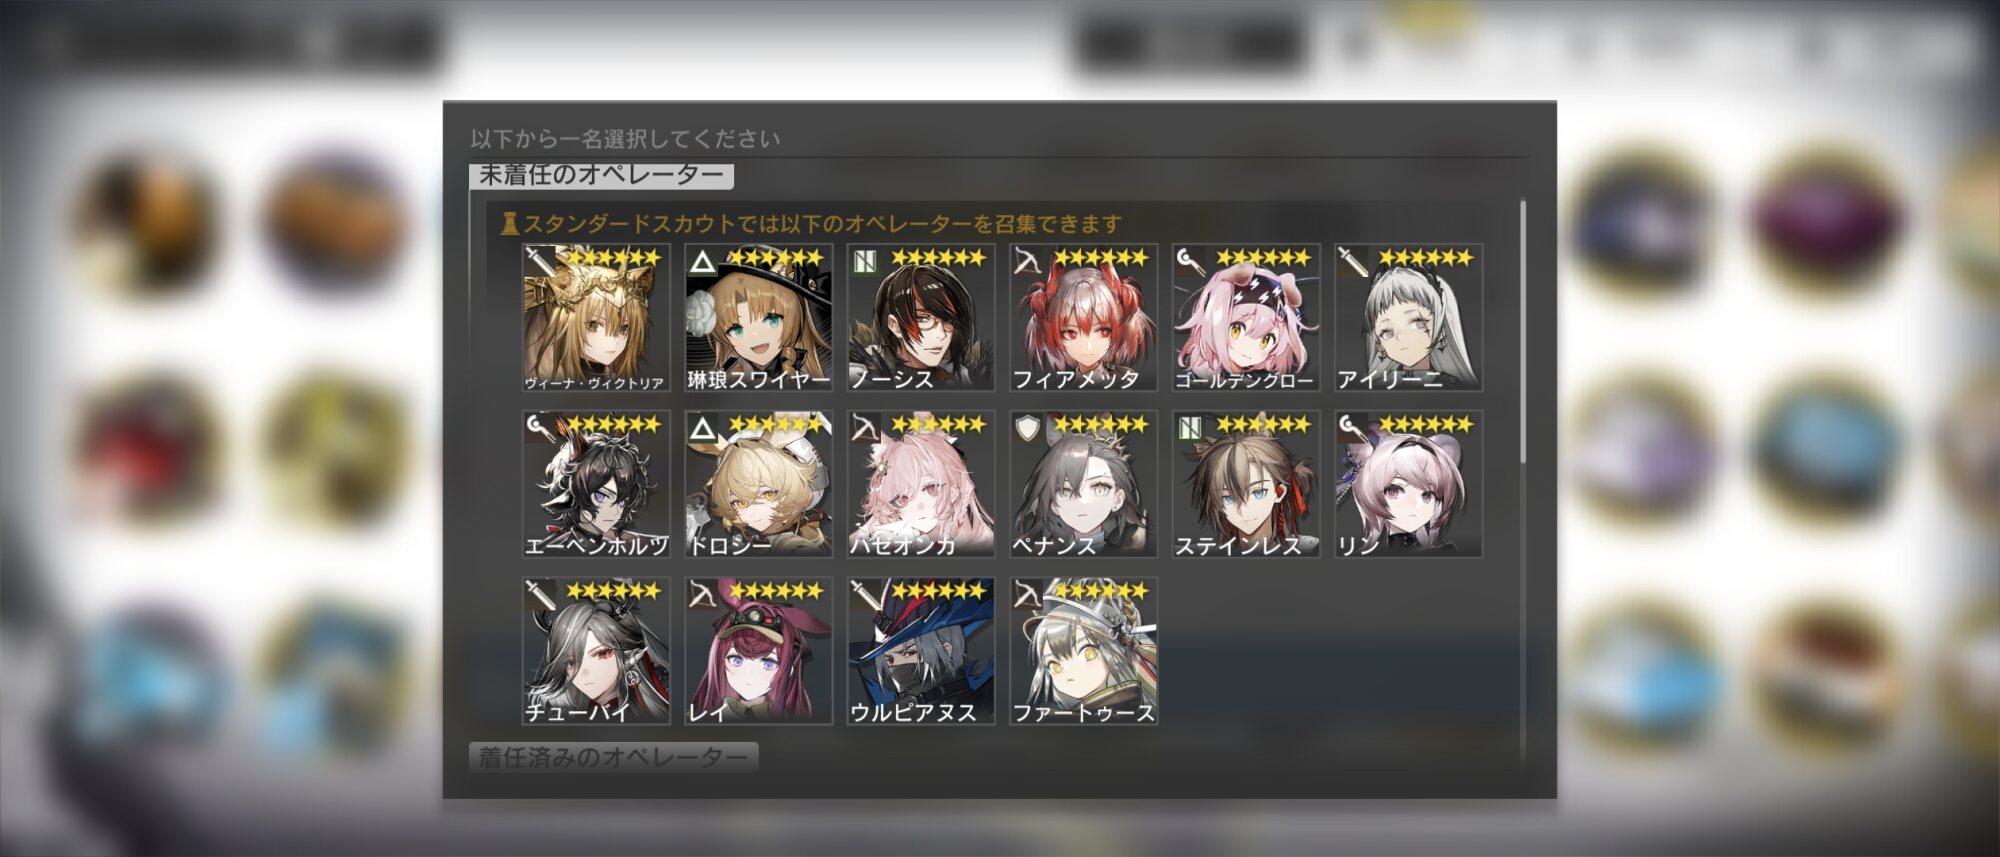Select operator ペナンス

1083,484
